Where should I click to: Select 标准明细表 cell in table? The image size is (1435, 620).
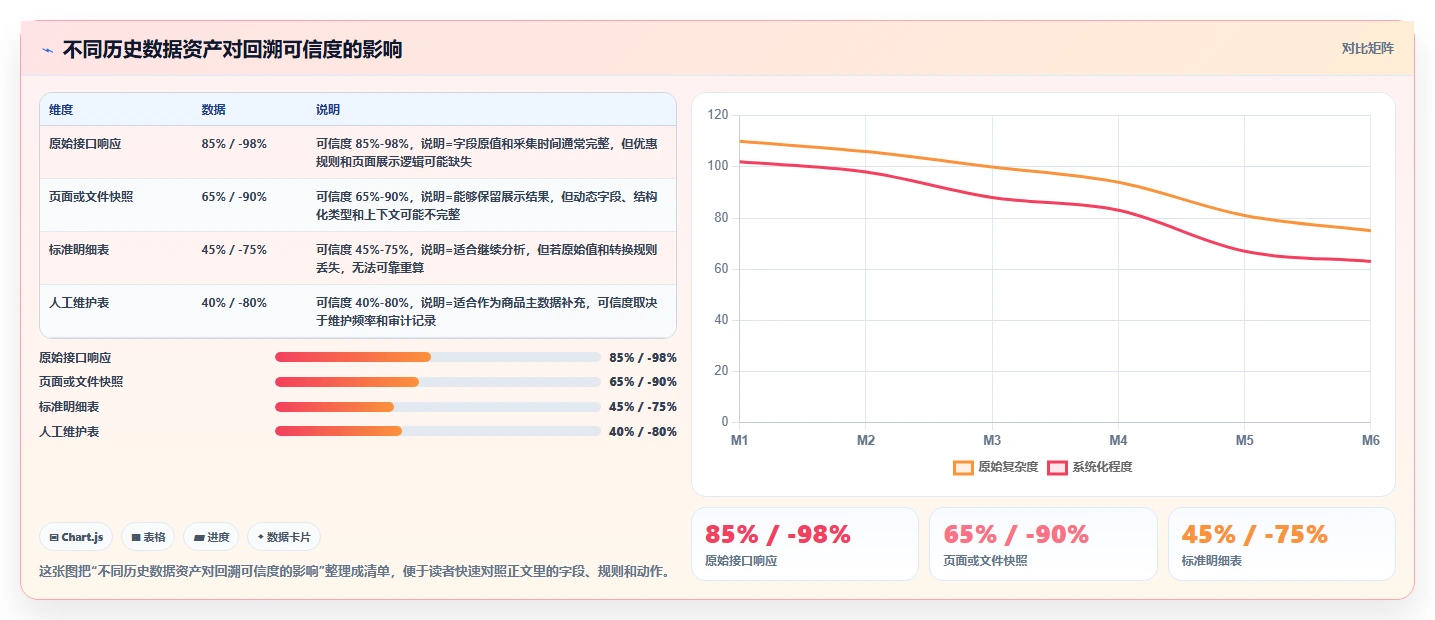tap(79, 249)
